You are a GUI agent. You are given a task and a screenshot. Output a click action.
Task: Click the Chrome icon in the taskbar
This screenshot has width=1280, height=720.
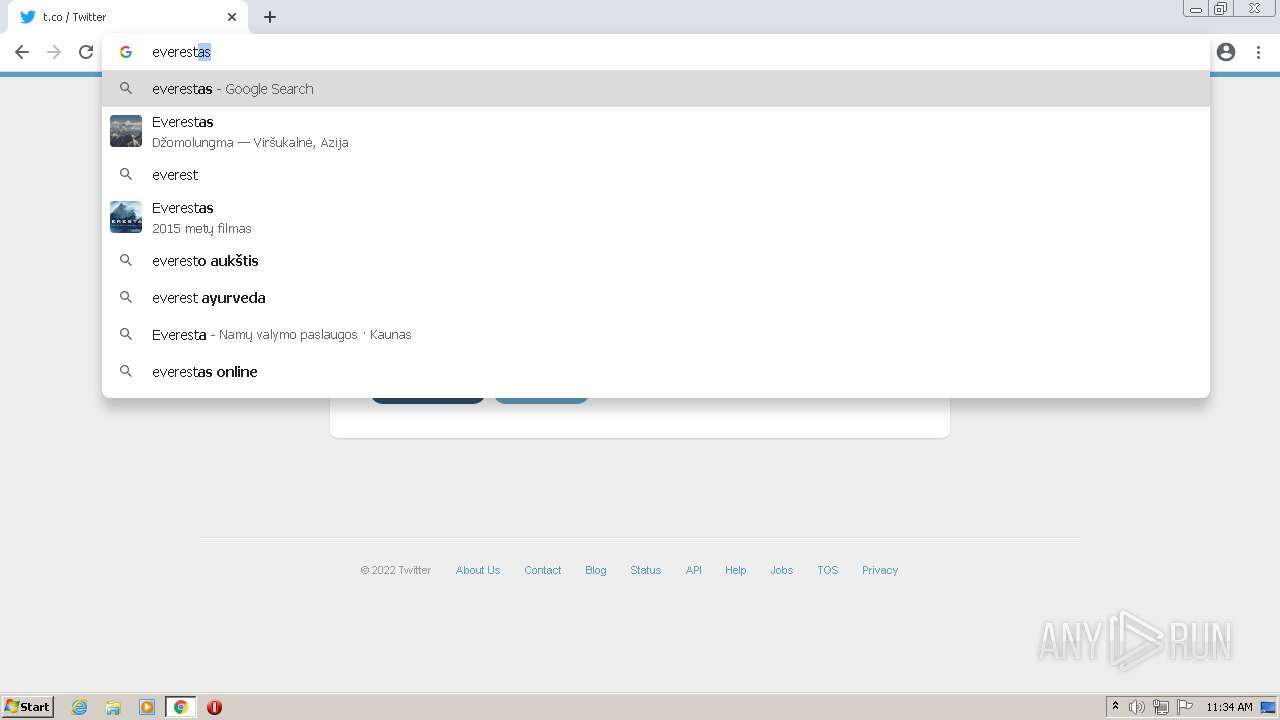[181, 707]
